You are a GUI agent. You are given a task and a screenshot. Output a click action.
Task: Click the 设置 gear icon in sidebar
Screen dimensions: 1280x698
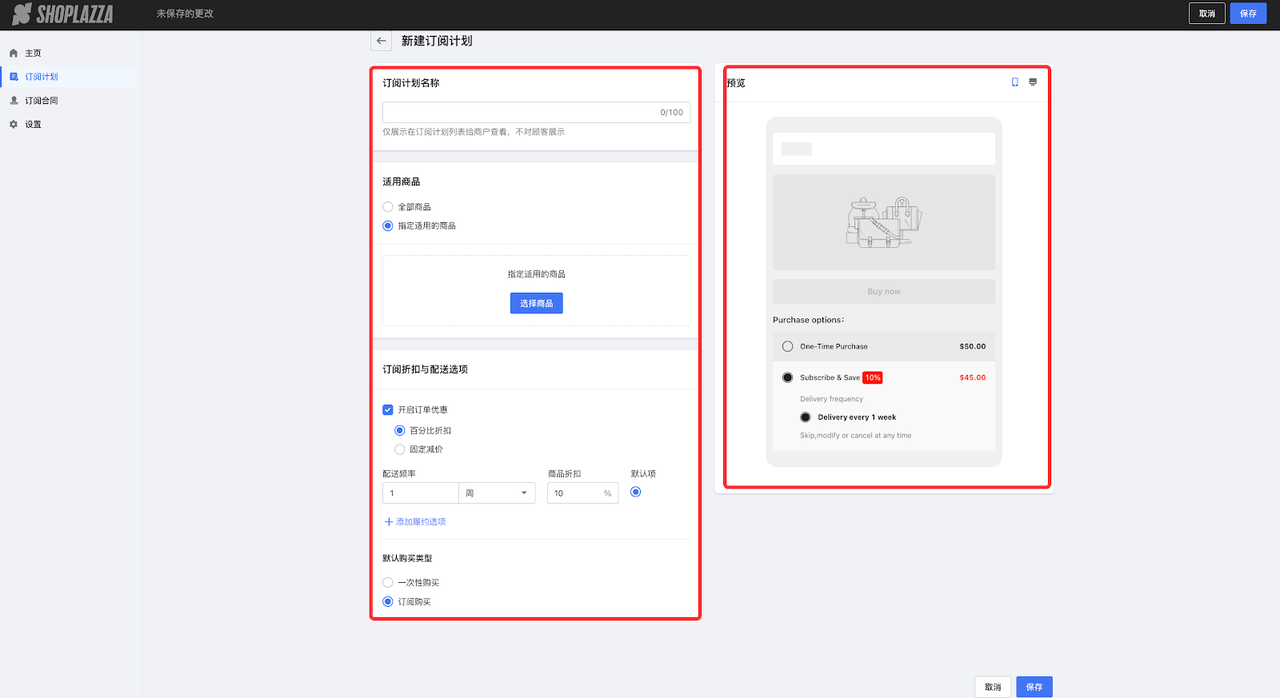[14, 124]
